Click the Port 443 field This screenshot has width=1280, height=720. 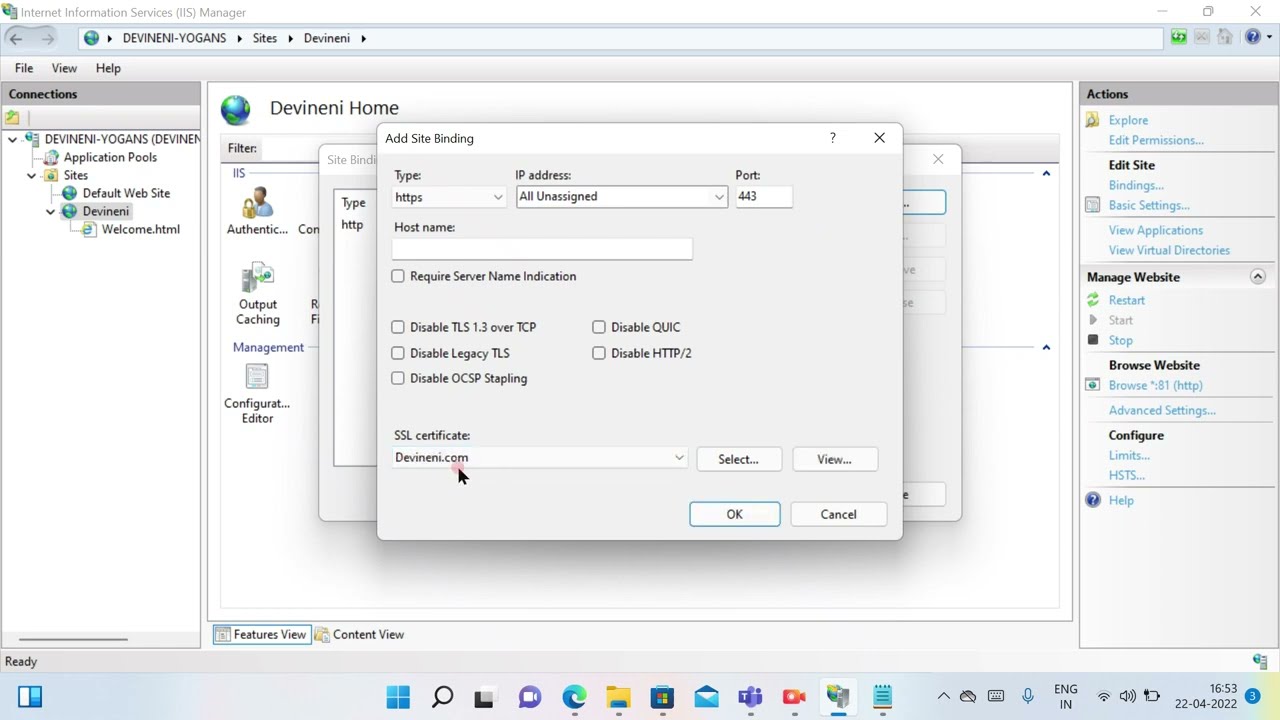(764, 197)
